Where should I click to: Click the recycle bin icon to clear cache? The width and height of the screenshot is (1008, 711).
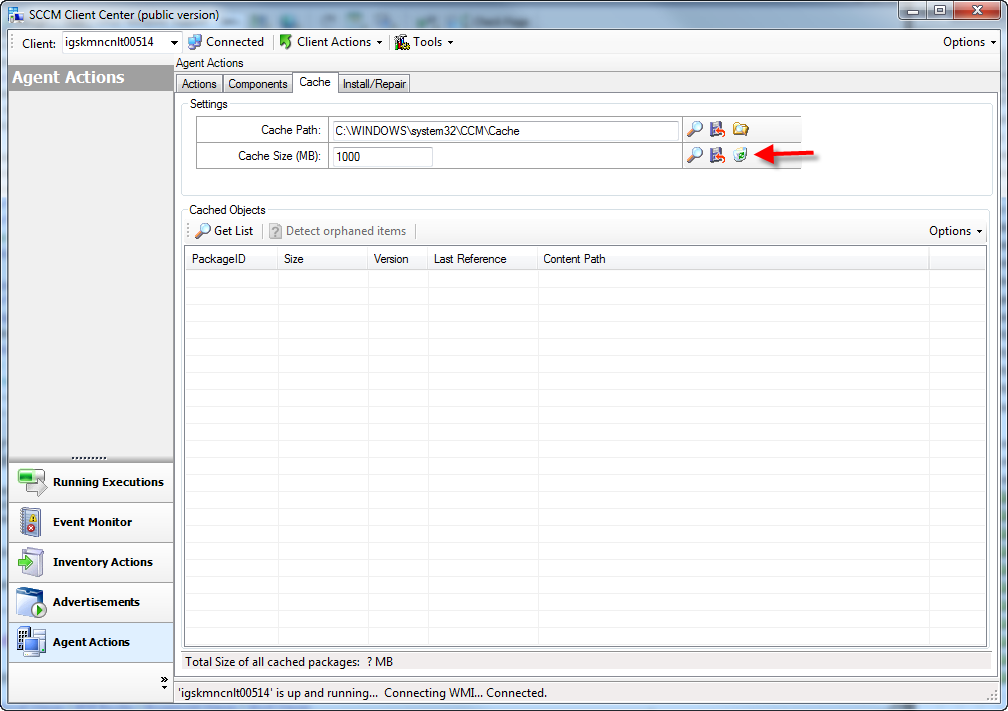(741, 155)
